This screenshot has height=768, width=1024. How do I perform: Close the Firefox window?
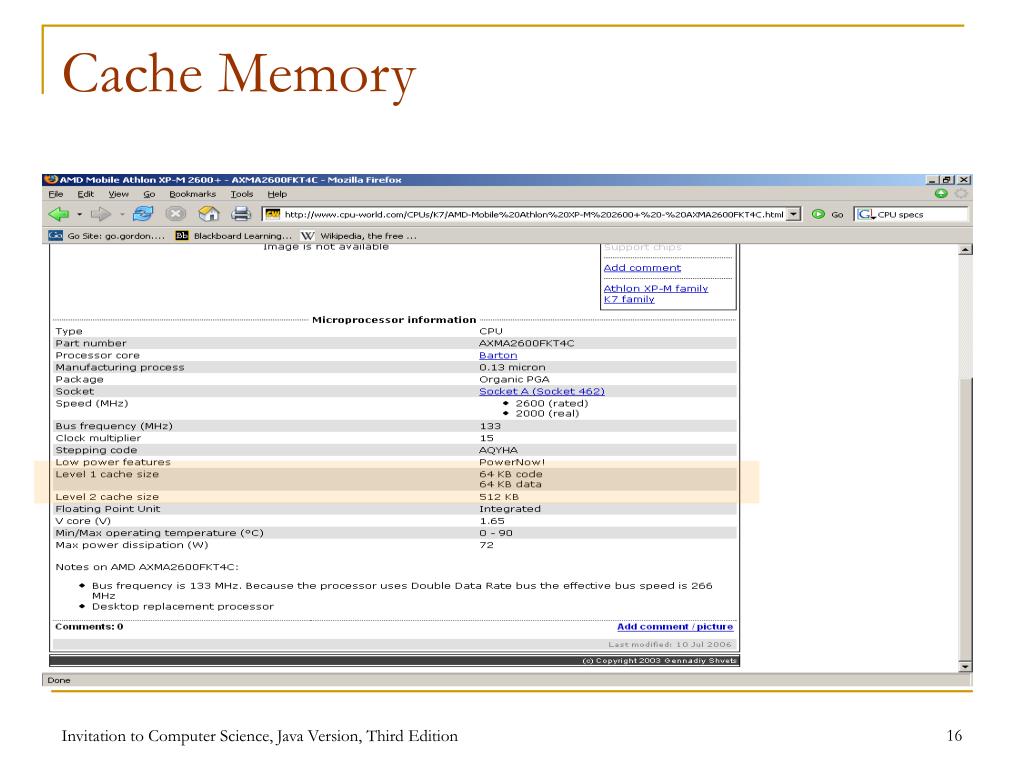click(x=964, y=180)
